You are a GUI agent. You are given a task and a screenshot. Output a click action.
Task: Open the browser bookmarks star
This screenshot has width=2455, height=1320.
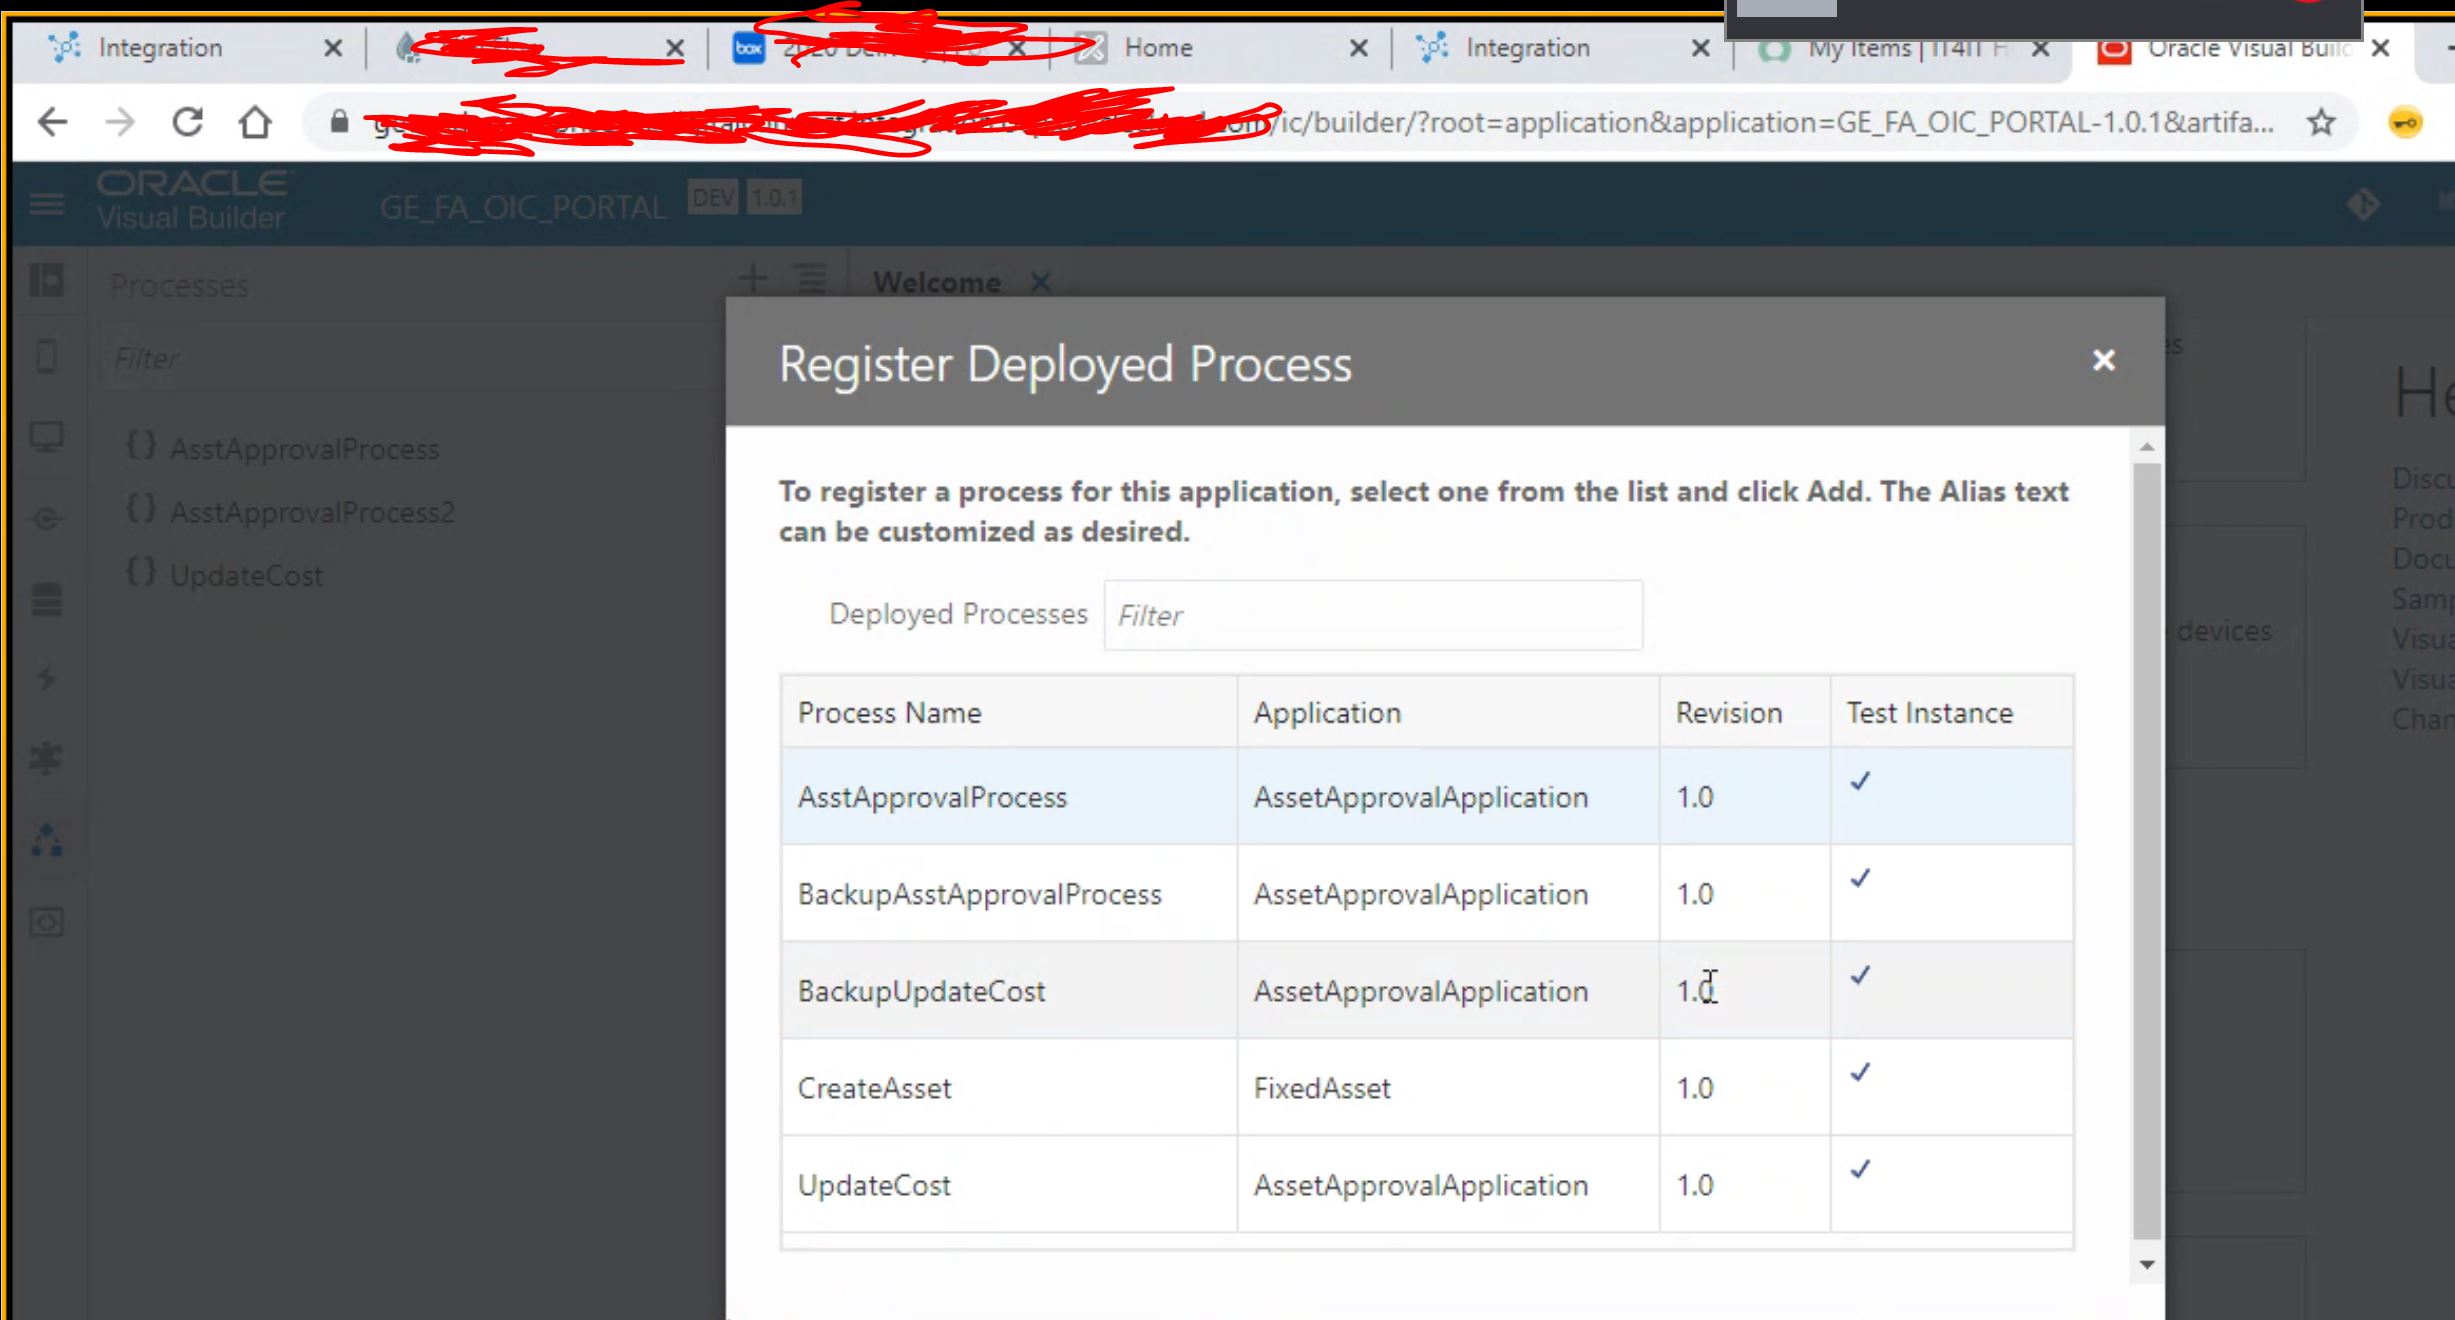(2322, 122)
